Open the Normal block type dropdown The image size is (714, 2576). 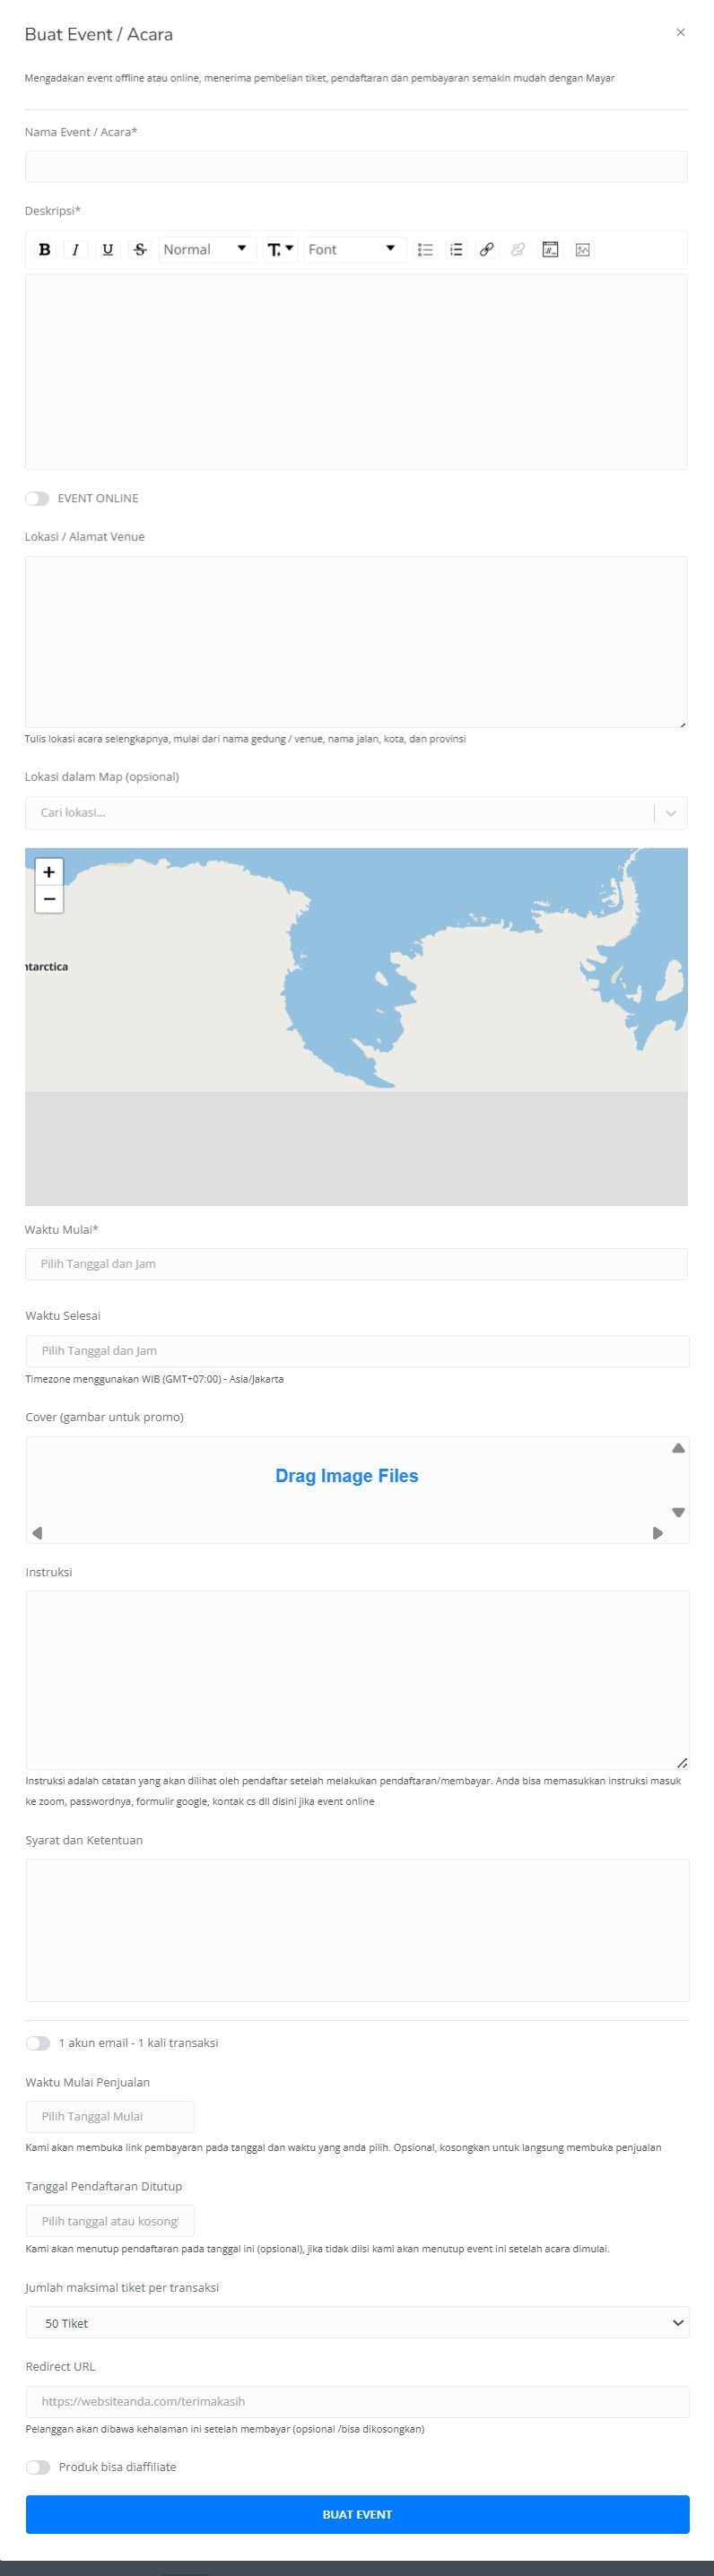(206, 250)
